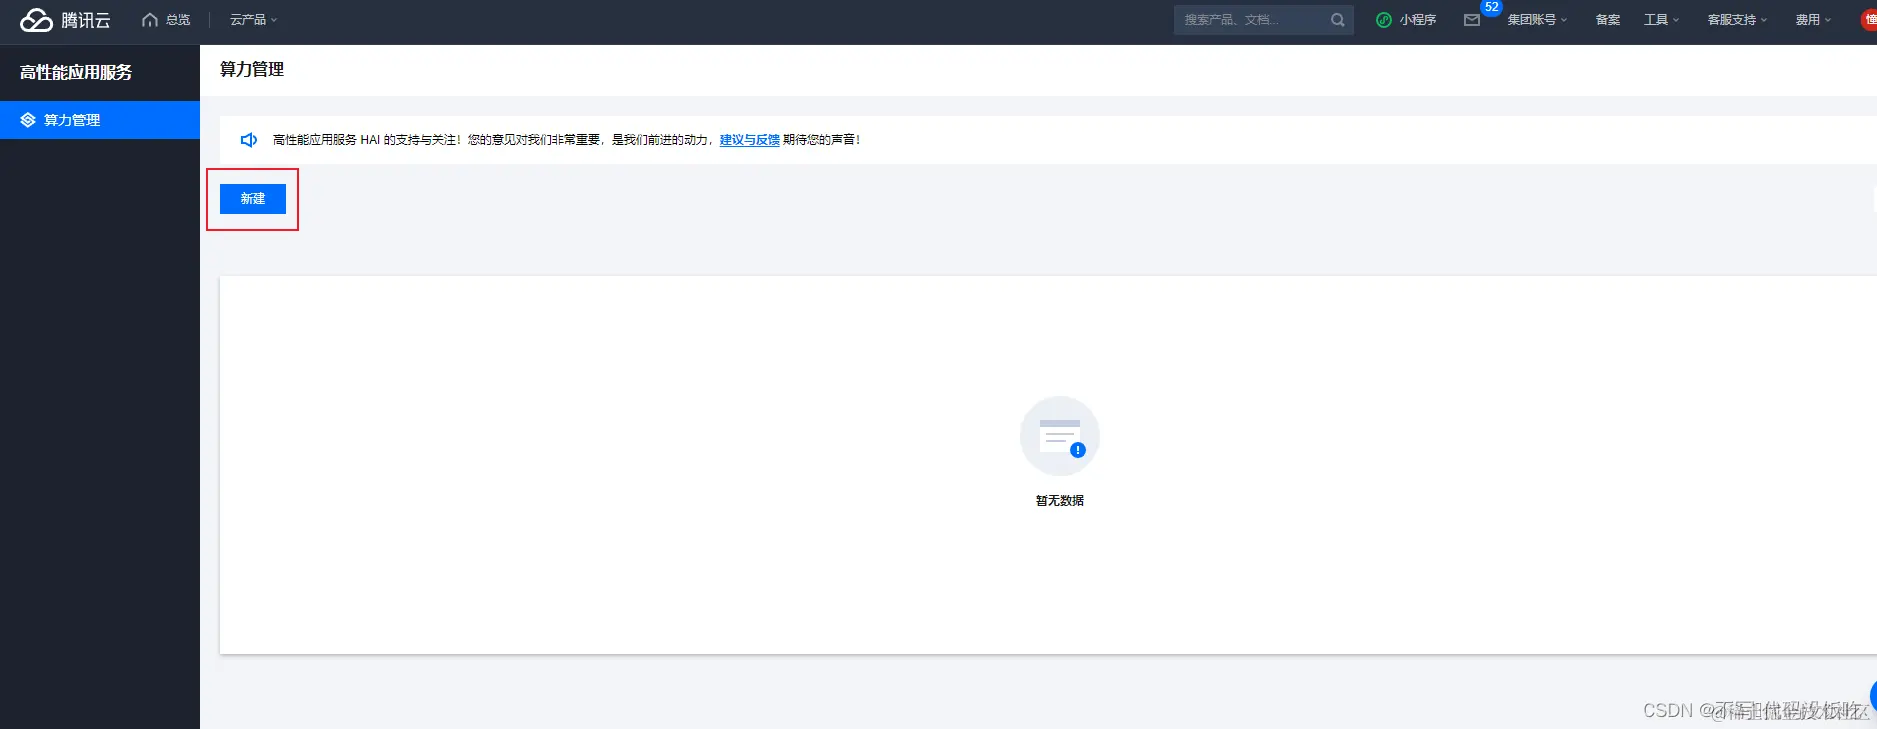Click the search magnifier icon

pos(1338,20)
